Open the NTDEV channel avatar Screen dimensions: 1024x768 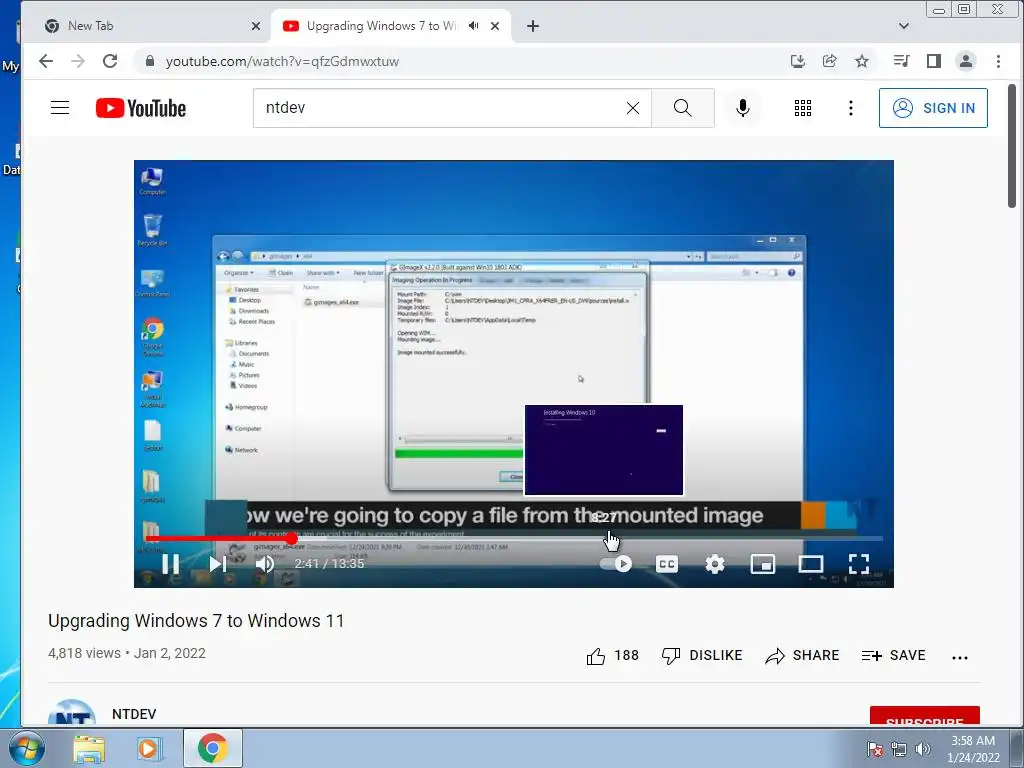[x=72, y=713]
